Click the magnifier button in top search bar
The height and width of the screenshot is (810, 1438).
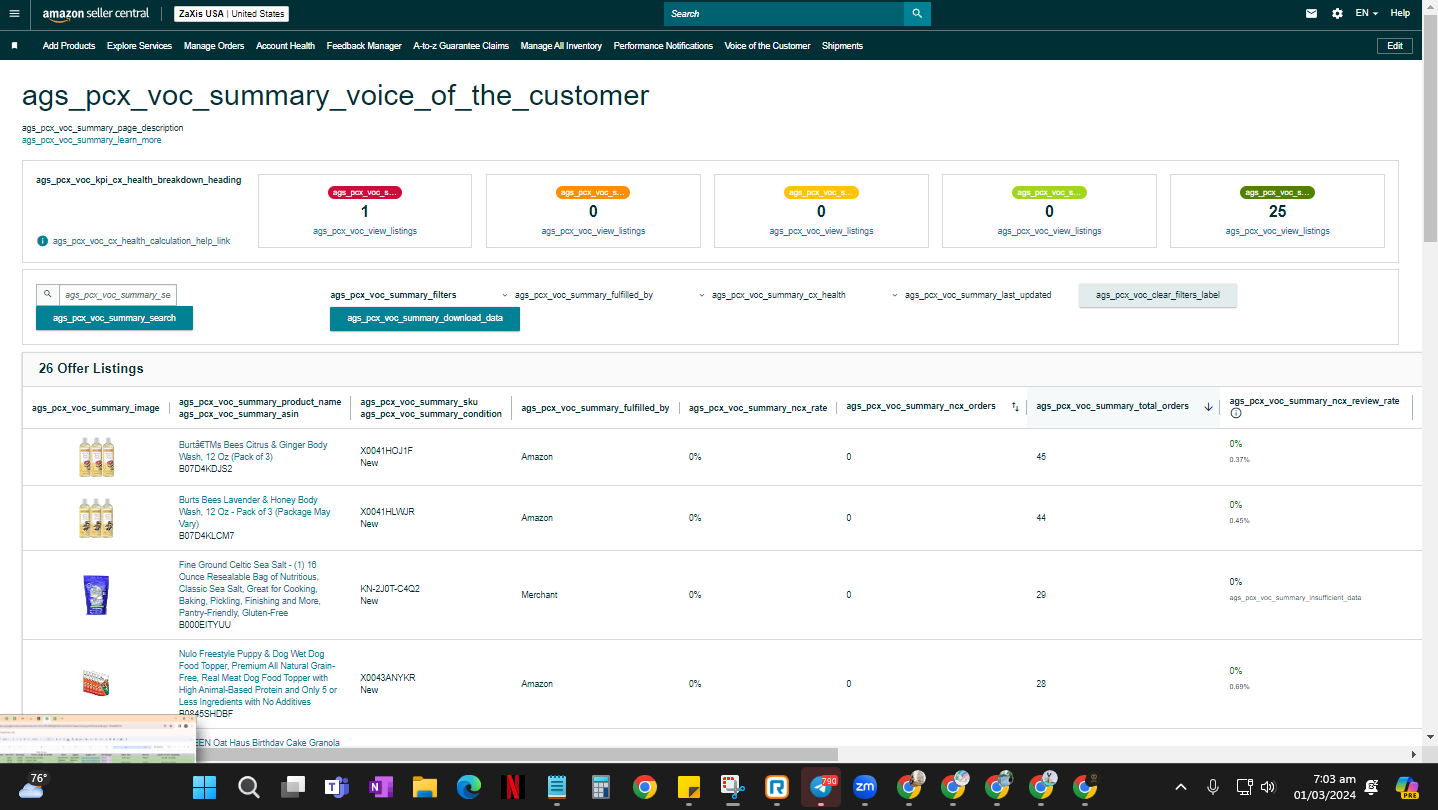(x=917, y=14)
